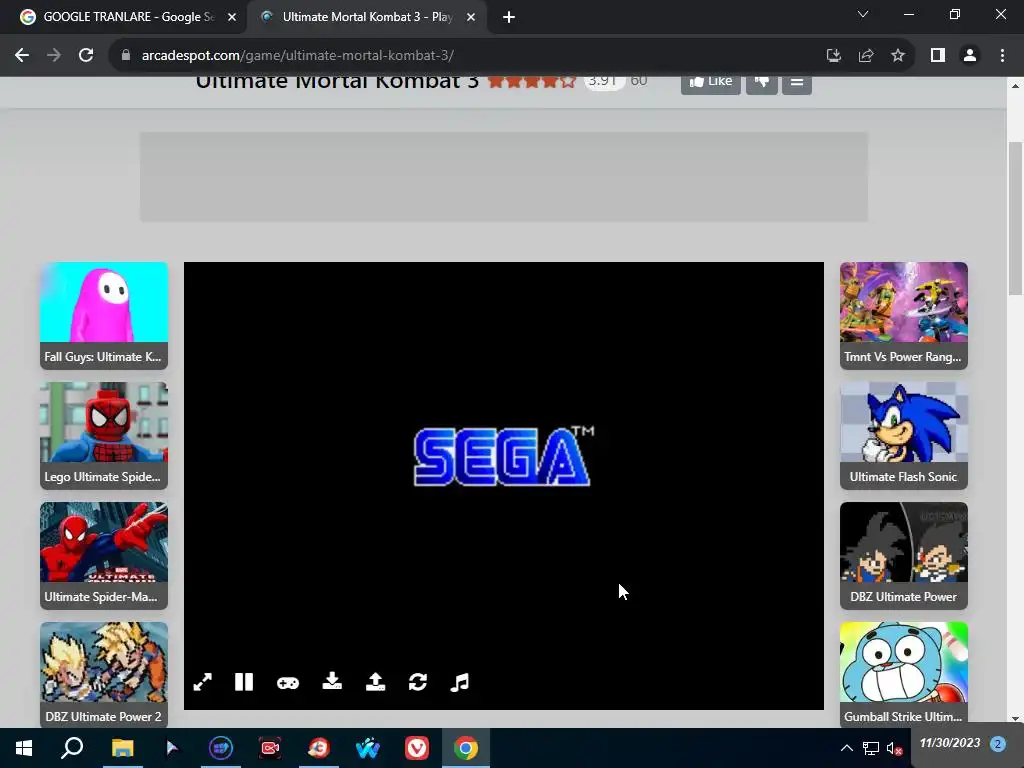This screenshot has height=768, width=1024.
Task: Click the page vertical scrollbar thumb
Action: point(1015,219)
